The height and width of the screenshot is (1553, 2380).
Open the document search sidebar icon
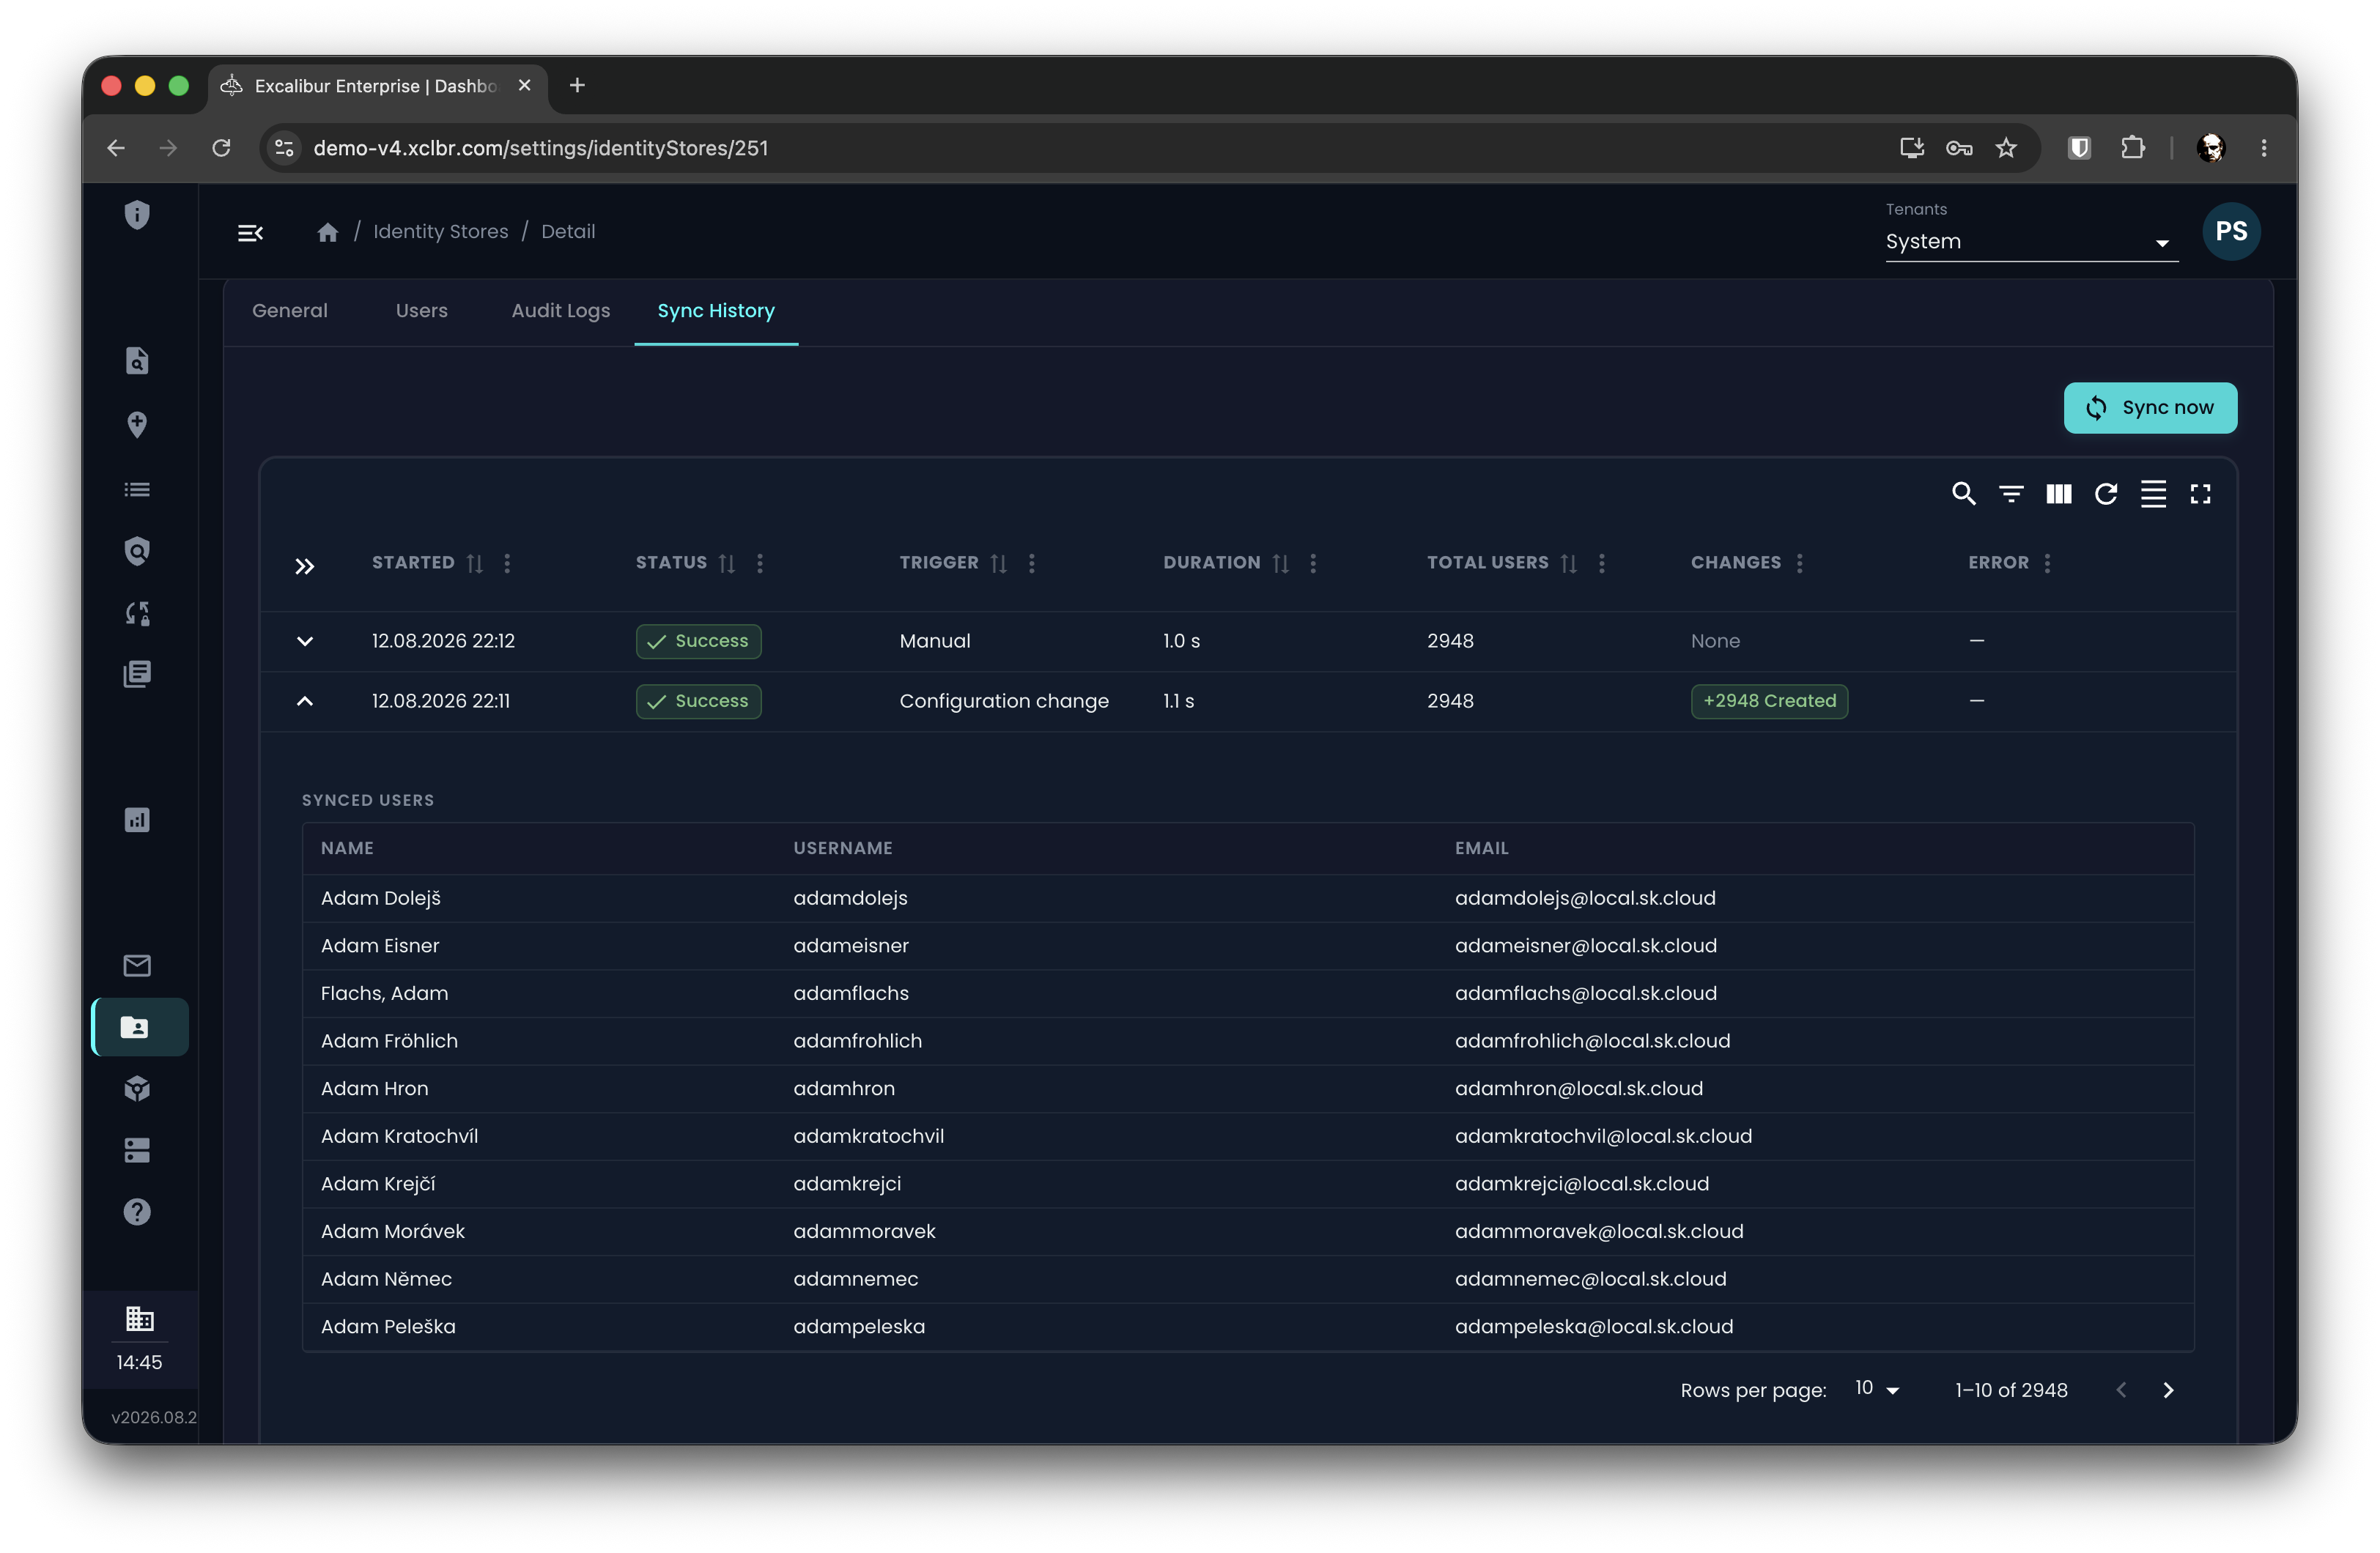click(137, 361)
